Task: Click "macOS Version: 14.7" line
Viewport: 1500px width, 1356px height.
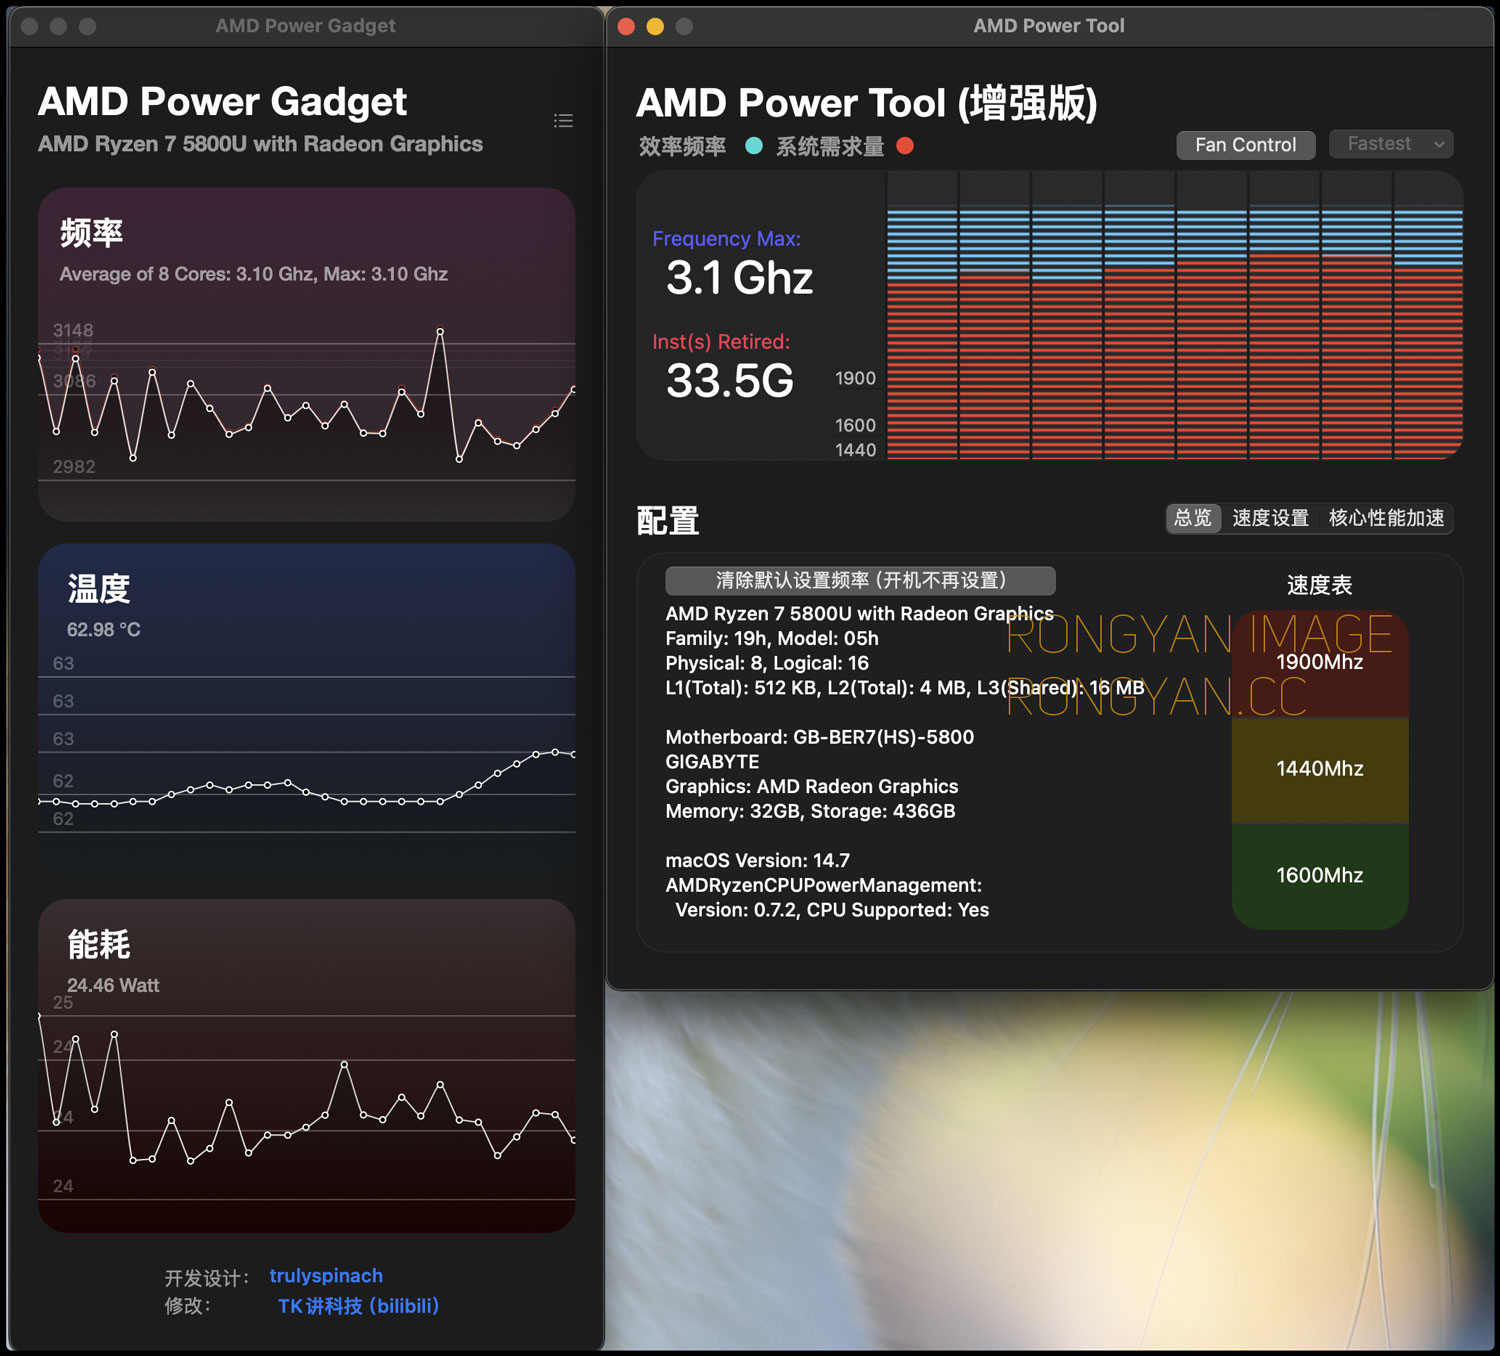Action: [x=758, y=861]
